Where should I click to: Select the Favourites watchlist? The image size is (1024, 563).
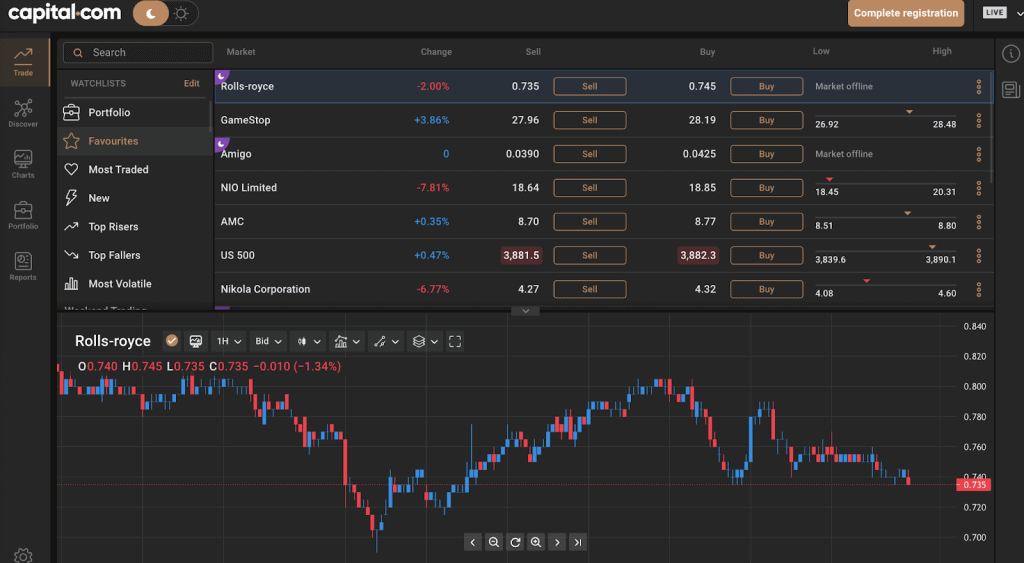pyautogui.click(x=136, y=141)
